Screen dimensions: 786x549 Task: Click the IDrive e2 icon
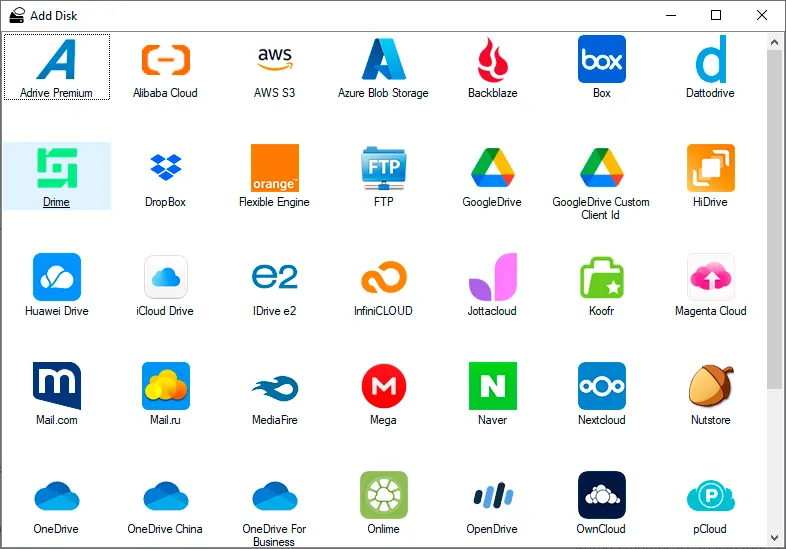[x=275, y=276]
